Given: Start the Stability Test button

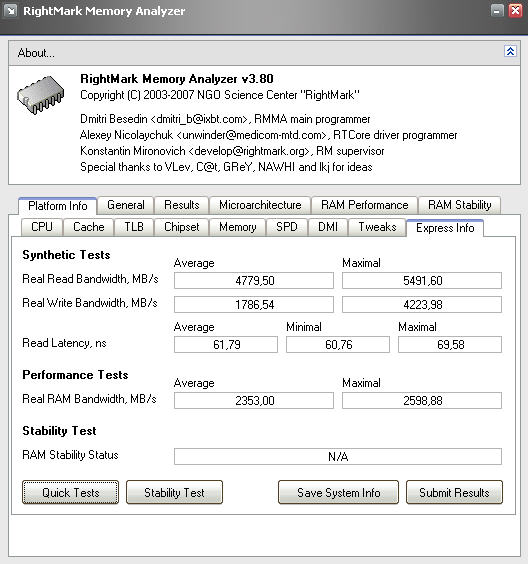Looking at the screenshot, I should (x=174, y=492).
